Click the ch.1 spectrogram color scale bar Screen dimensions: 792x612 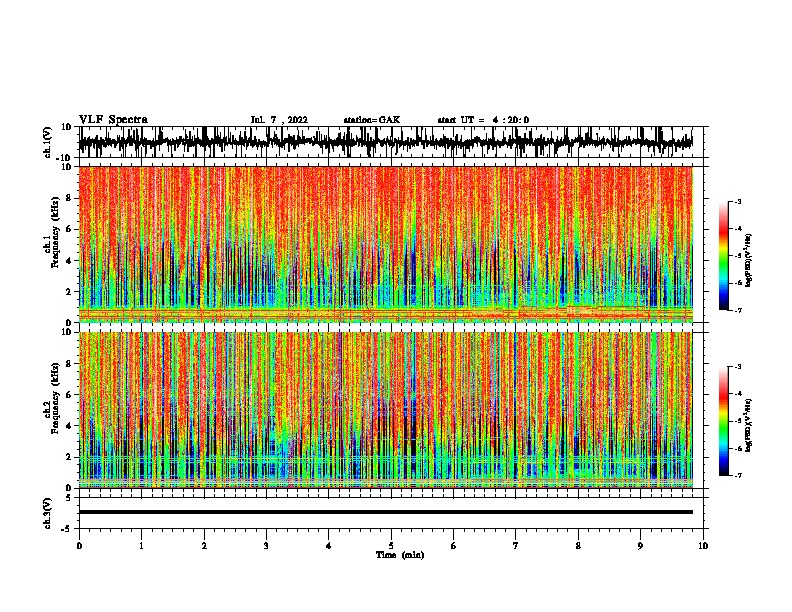724,256
